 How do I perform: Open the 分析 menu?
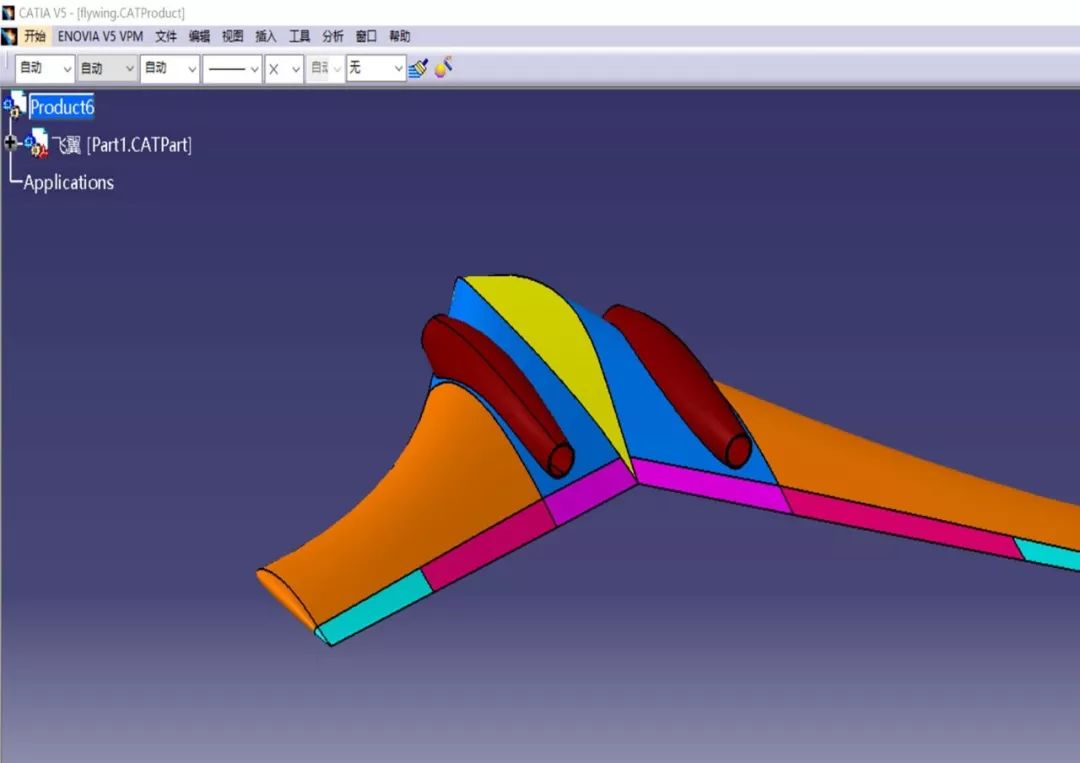pos(333,37)
